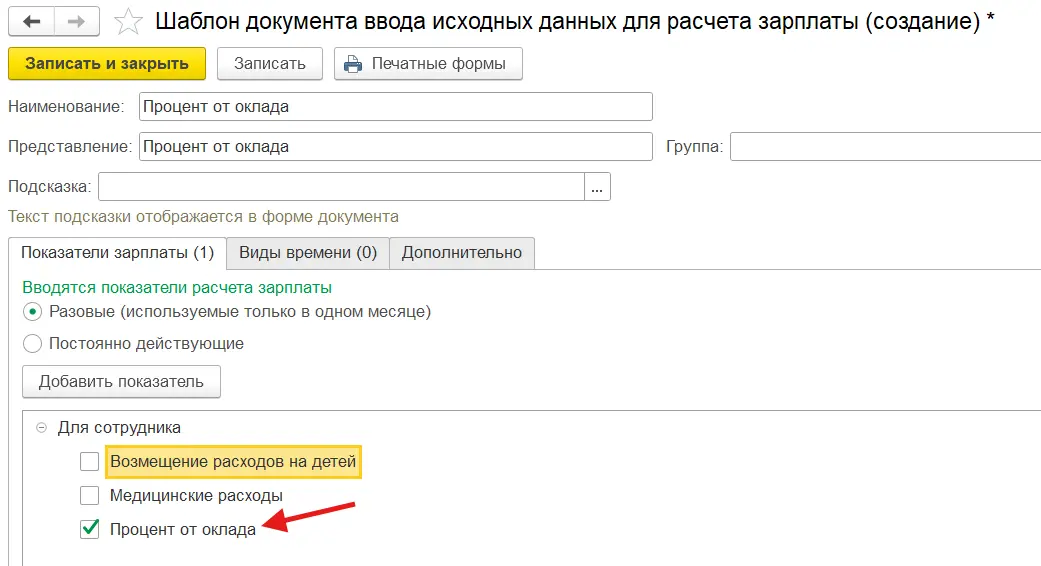The image size is (1041, 566).
Task: Select the Показатели зарплаты tab
Action: click(117, 253)
